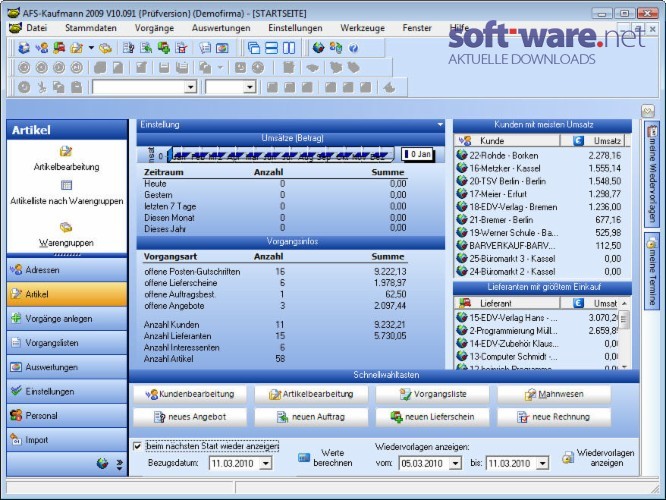The width and height of the screenshot is (666, 500).
Task: Open the Bezugsdatum date dropdown
Action: point(266,463)
